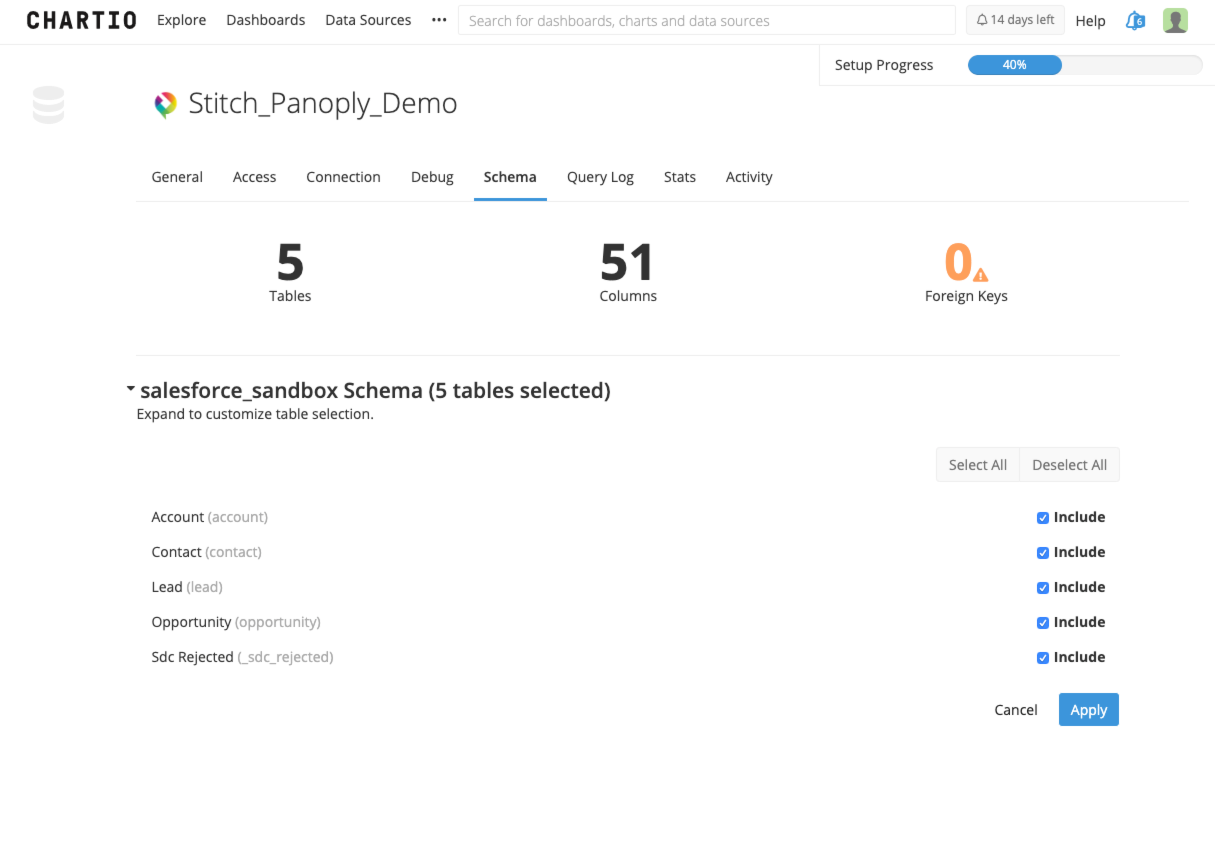Click the Deselect All button
This screenshot has width=1215, height=866.
pos(1069,465)
